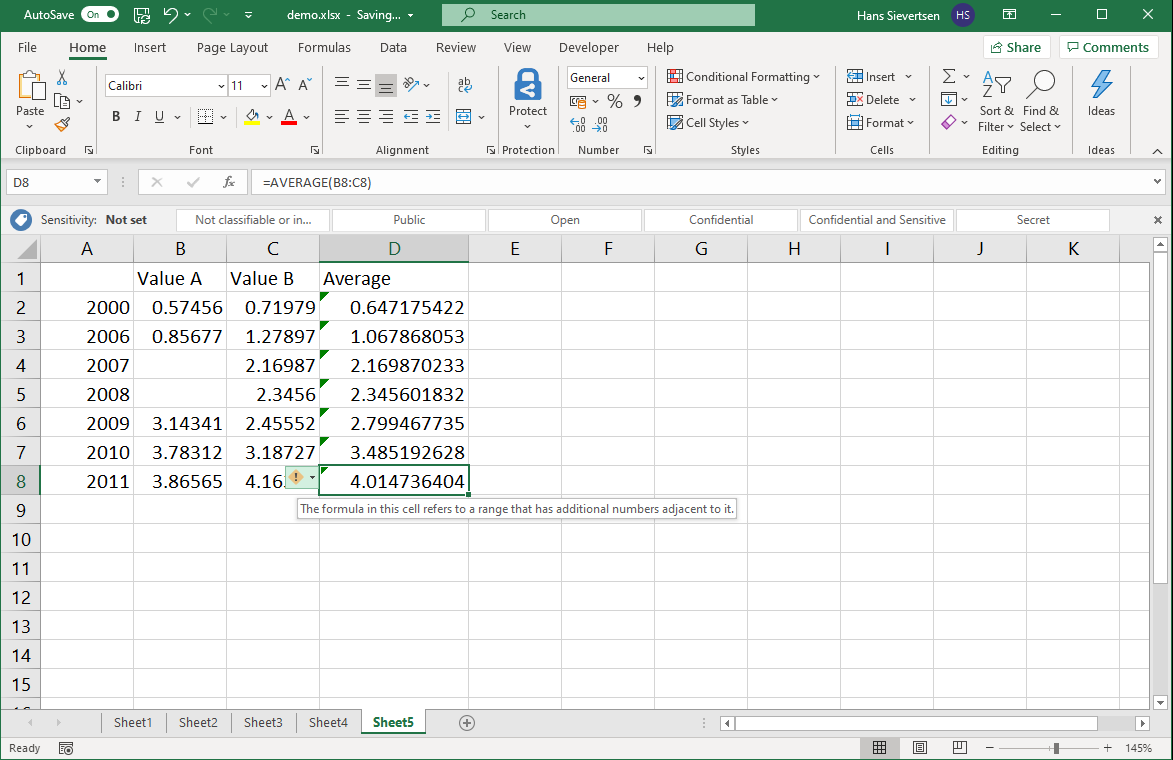The image size is (1173, 760).
Task: Click the error warning icon beside D8
Action: tap(296, 478)
